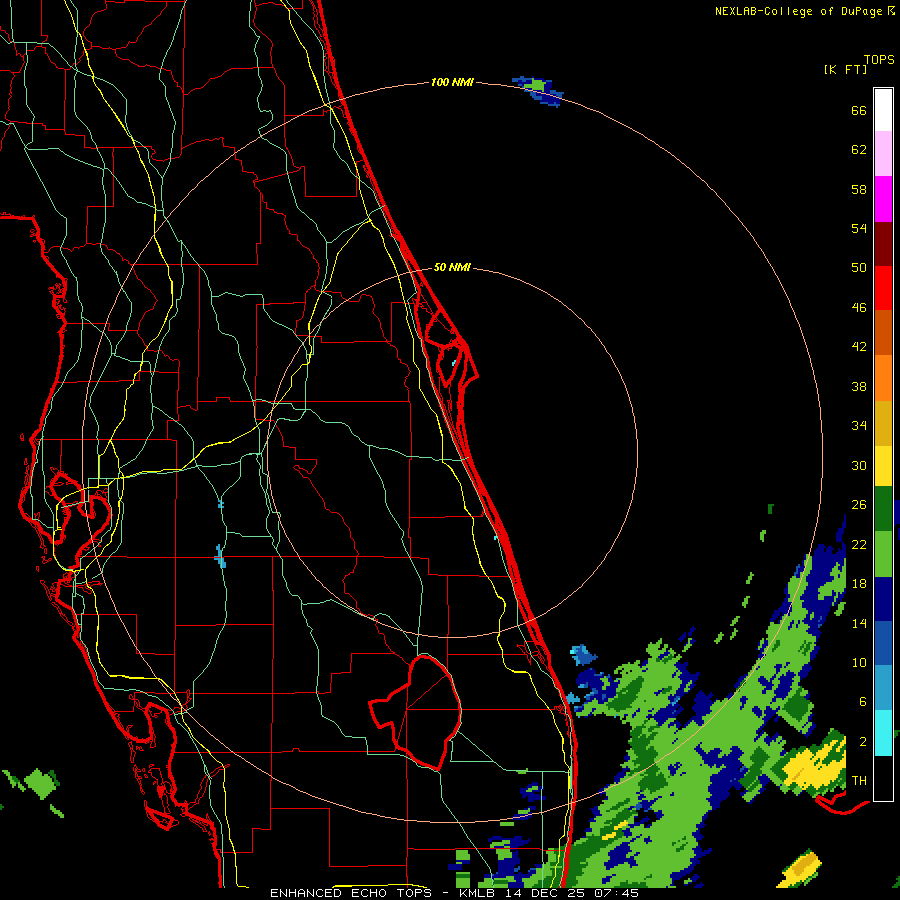This screenshot has height=900, width=900.
Task: Click the 38 value on the legend
Action: (859, 386)
